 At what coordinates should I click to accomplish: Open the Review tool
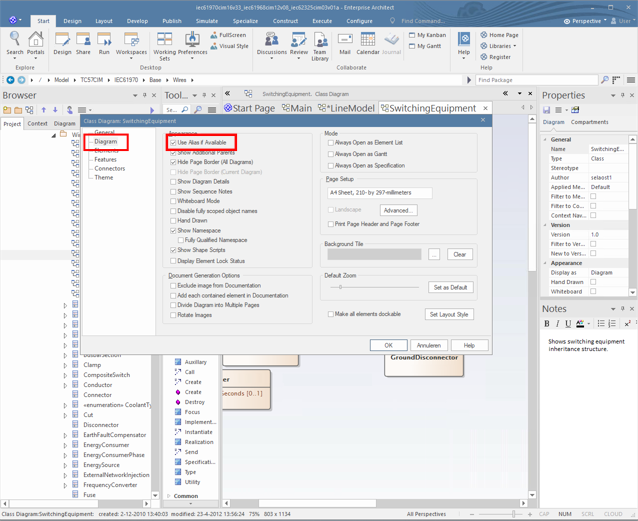pyautogui.click(x=299, y=44)
